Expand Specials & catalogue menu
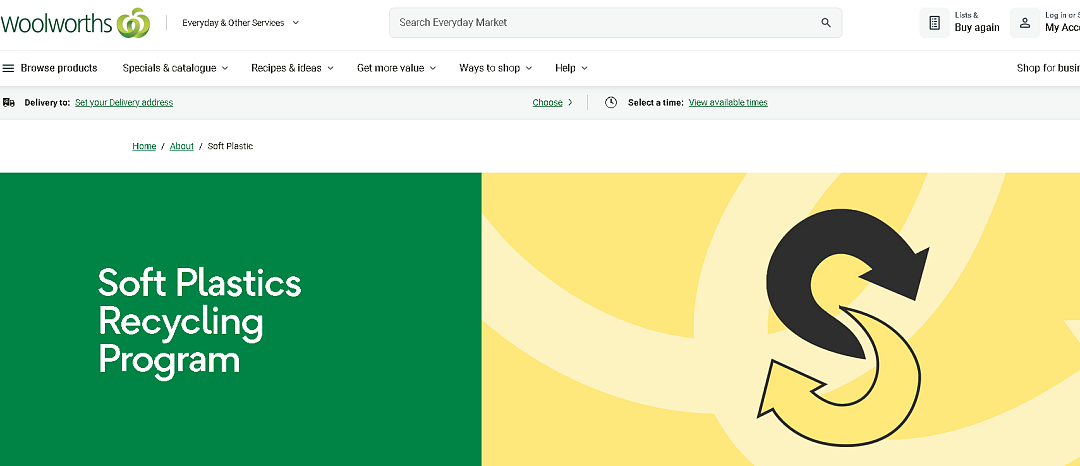 [175, 68]
